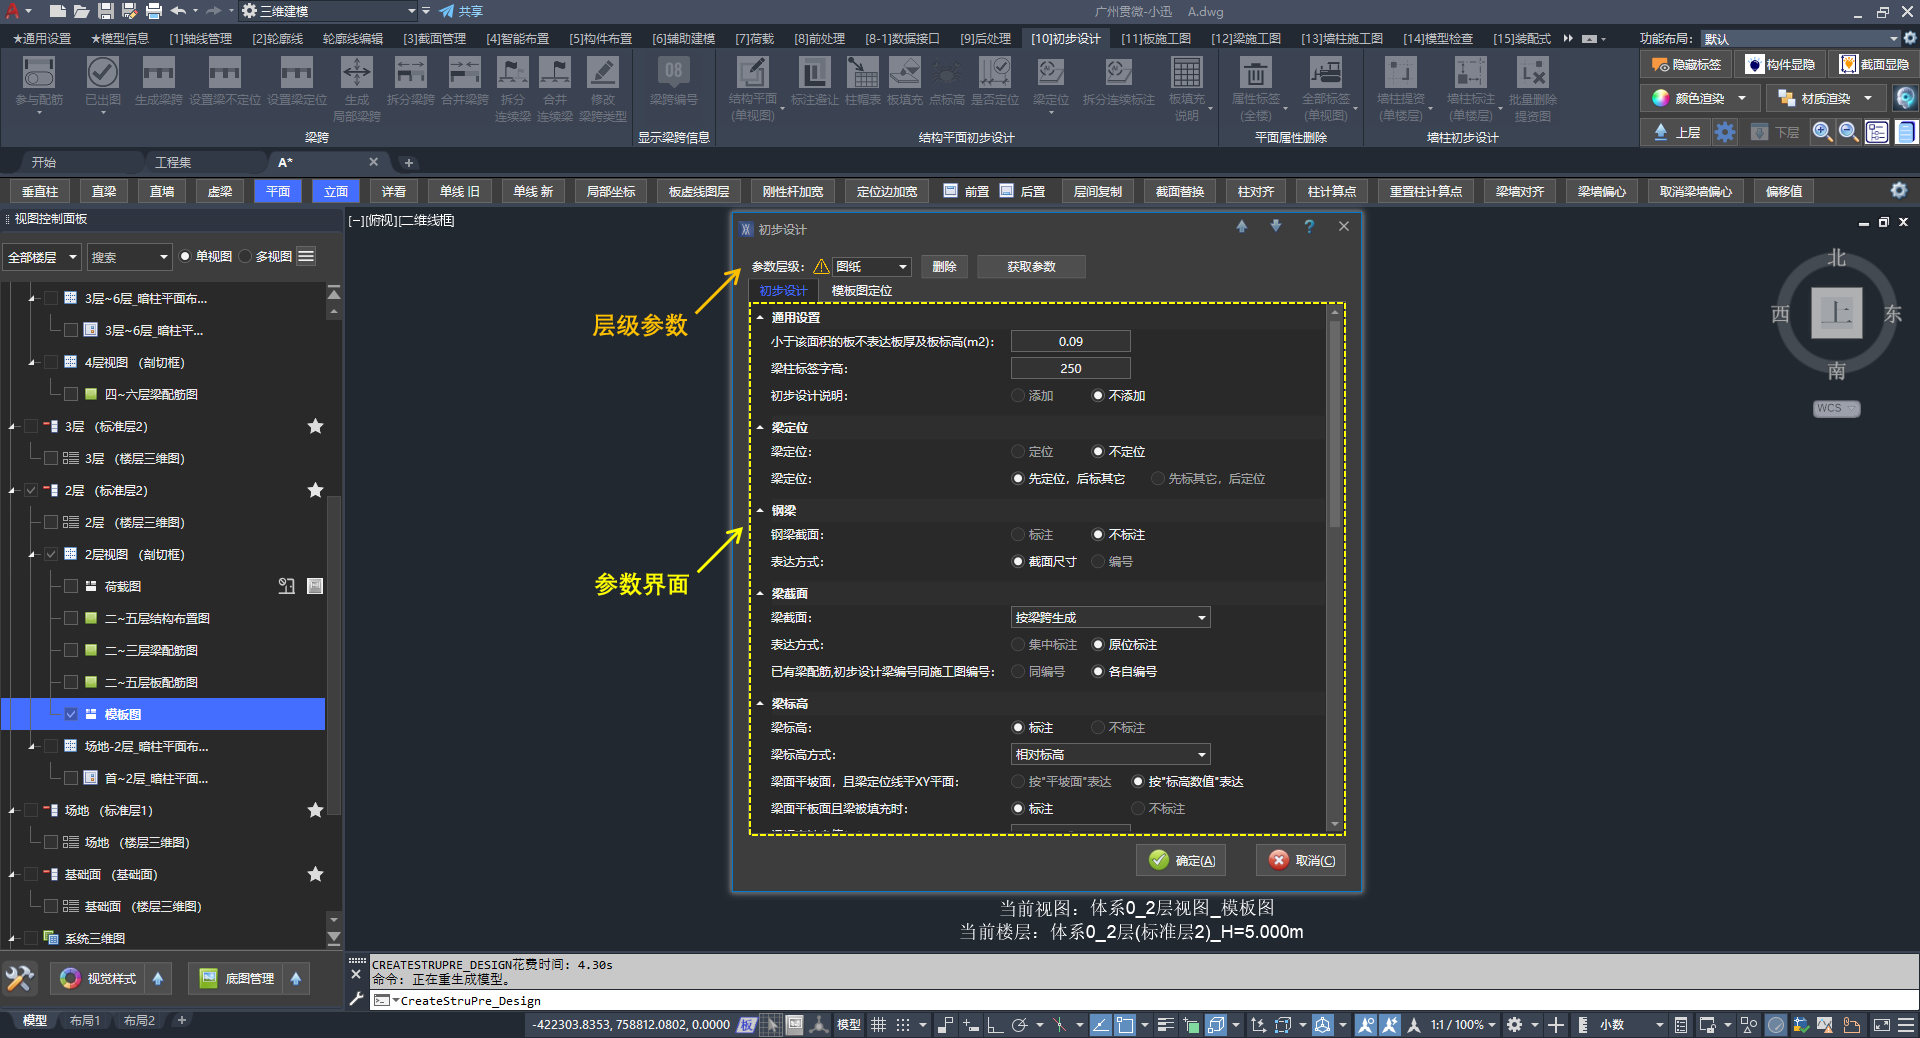The height and width of the screenshot is (1038, 1920).
Task: Open the 梁截面 按梁跨生成 dropdown
Action: point(1110,618)
